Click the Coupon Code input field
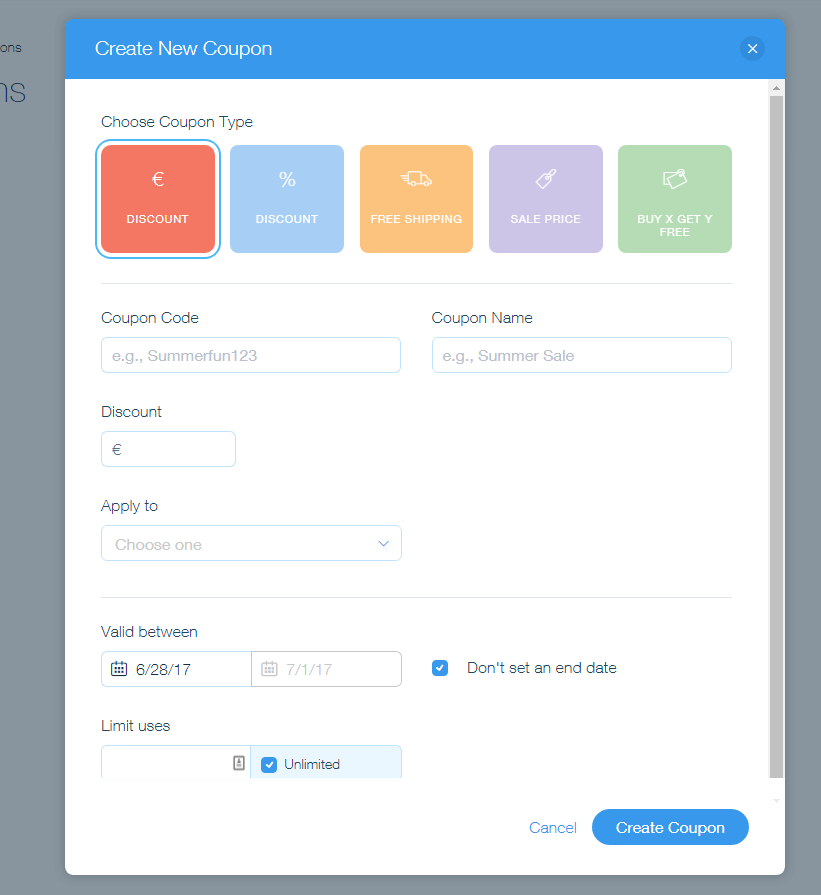Viewport: 821px width, 895px height. click(x=251, y=355)
